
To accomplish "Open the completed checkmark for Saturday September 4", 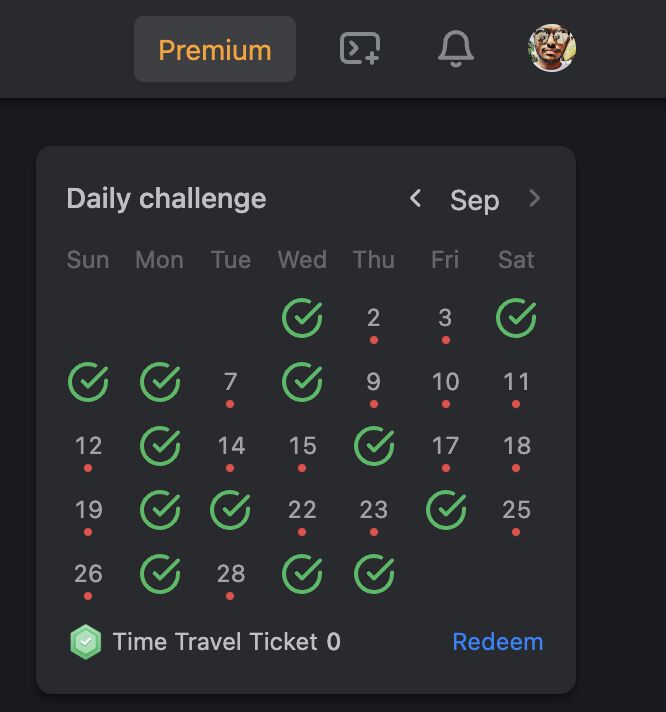I will click(516, 318).
